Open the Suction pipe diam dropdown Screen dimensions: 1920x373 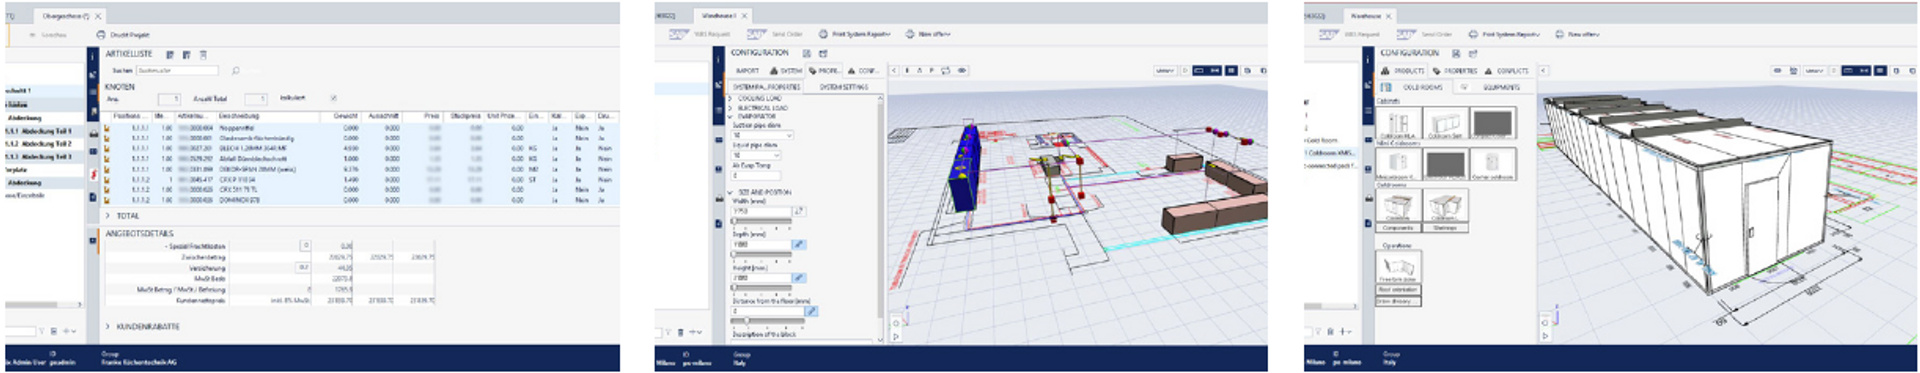coord(762,135)
